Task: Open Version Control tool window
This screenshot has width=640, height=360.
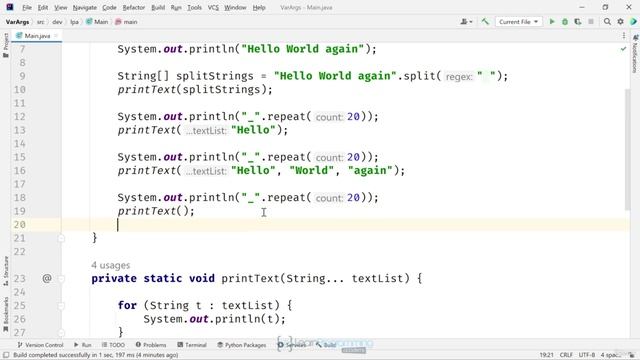Action: [40, 345]
